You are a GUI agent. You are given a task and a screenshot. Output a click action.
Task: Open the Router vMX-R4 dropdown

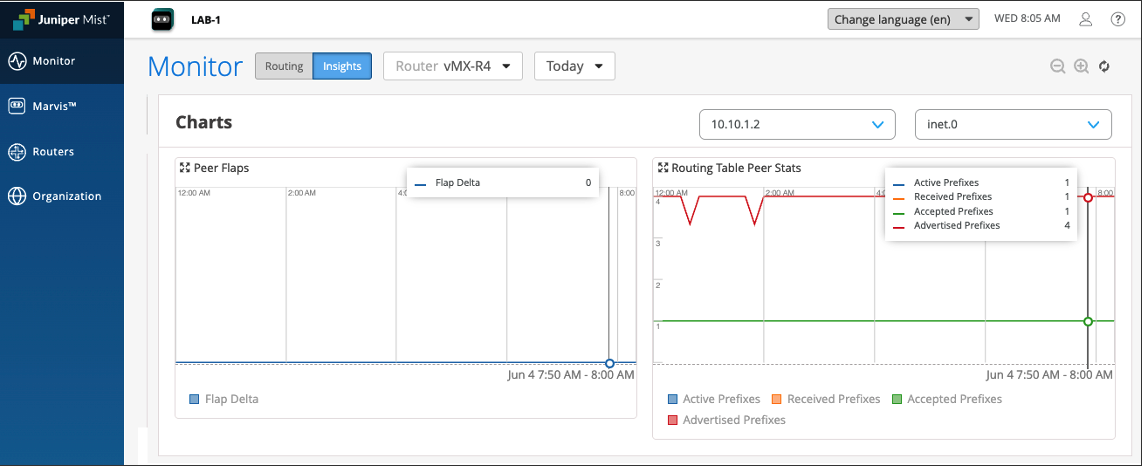point(453,66)
